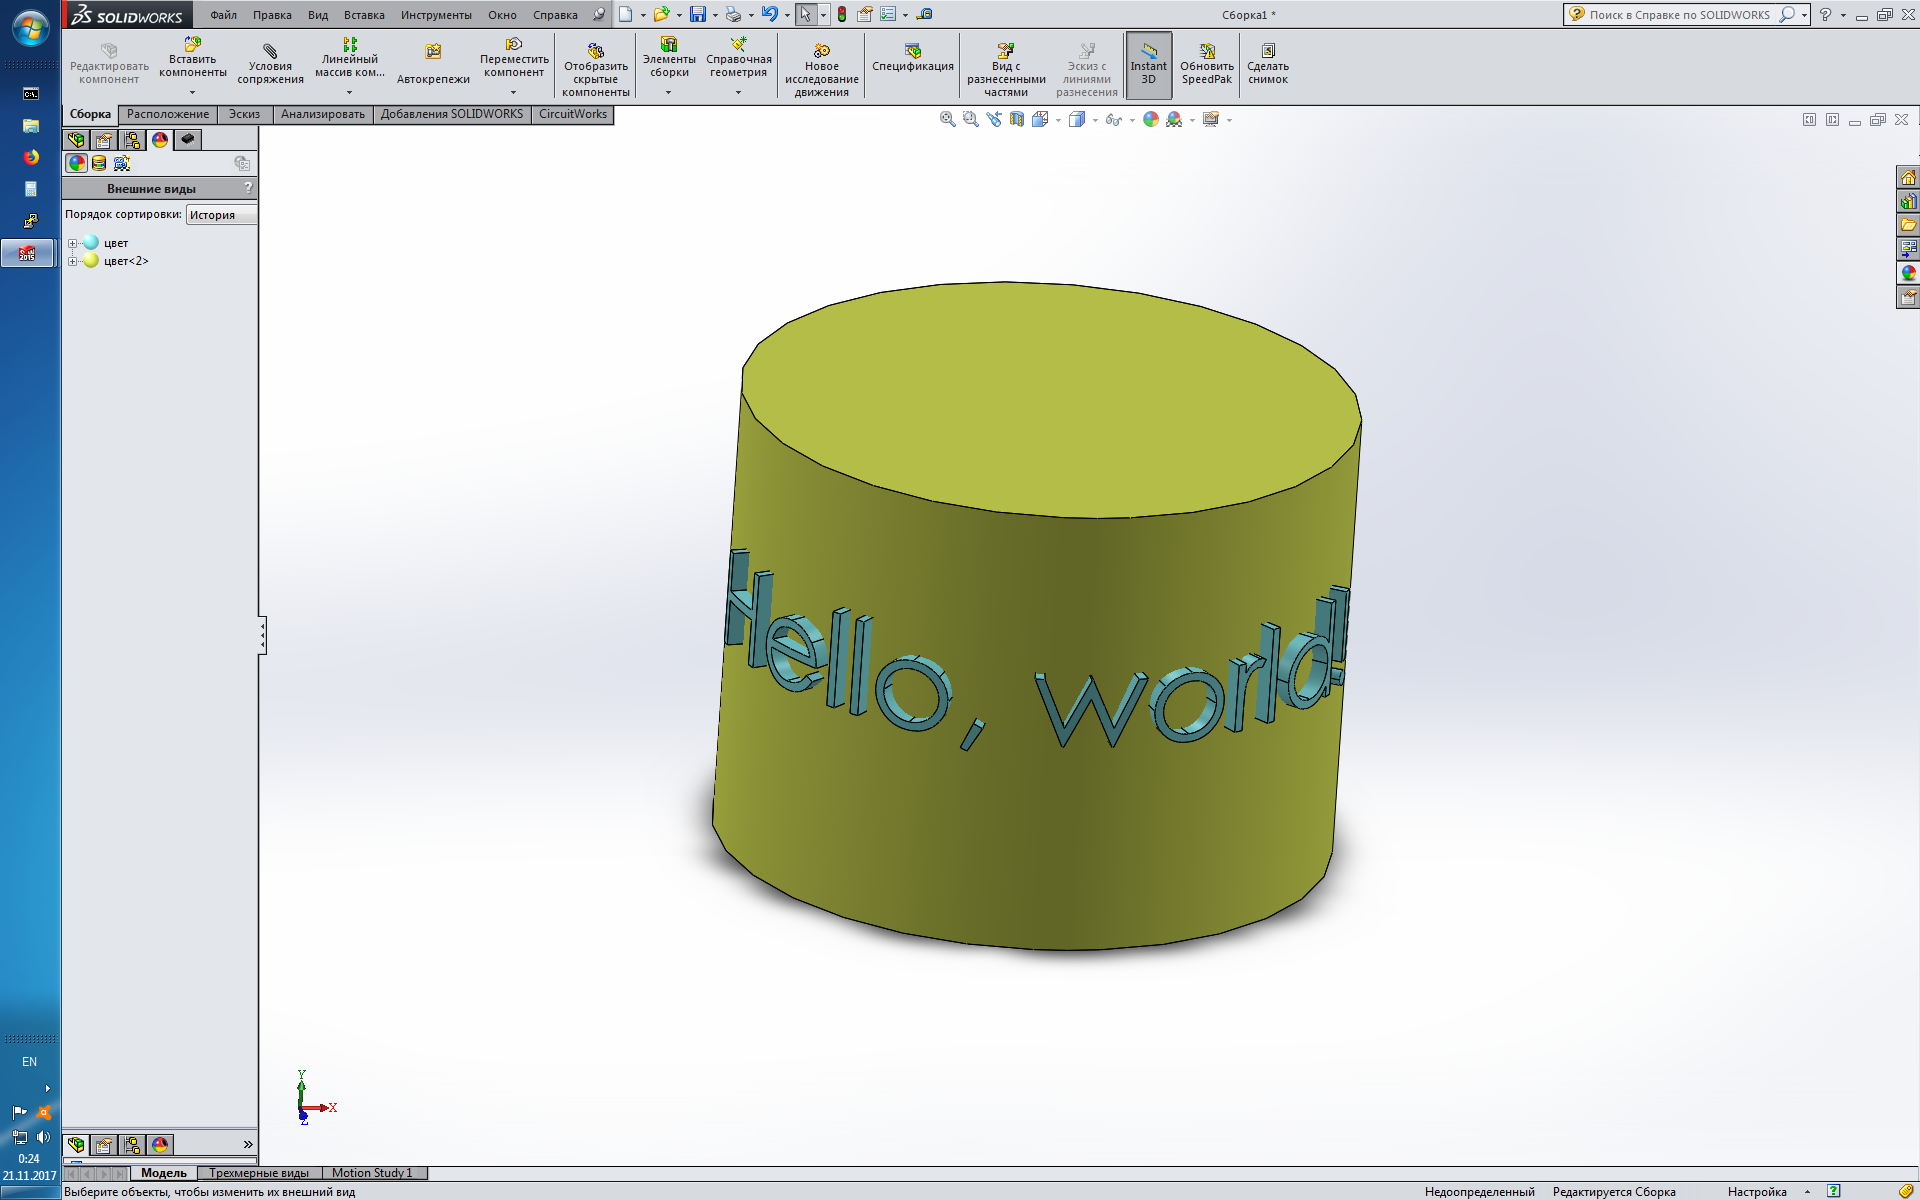The height and width of the screenshot is (1200, 1920).
Task: Toggle the Appearances color-ball view filter
Action: pos(77,163)
